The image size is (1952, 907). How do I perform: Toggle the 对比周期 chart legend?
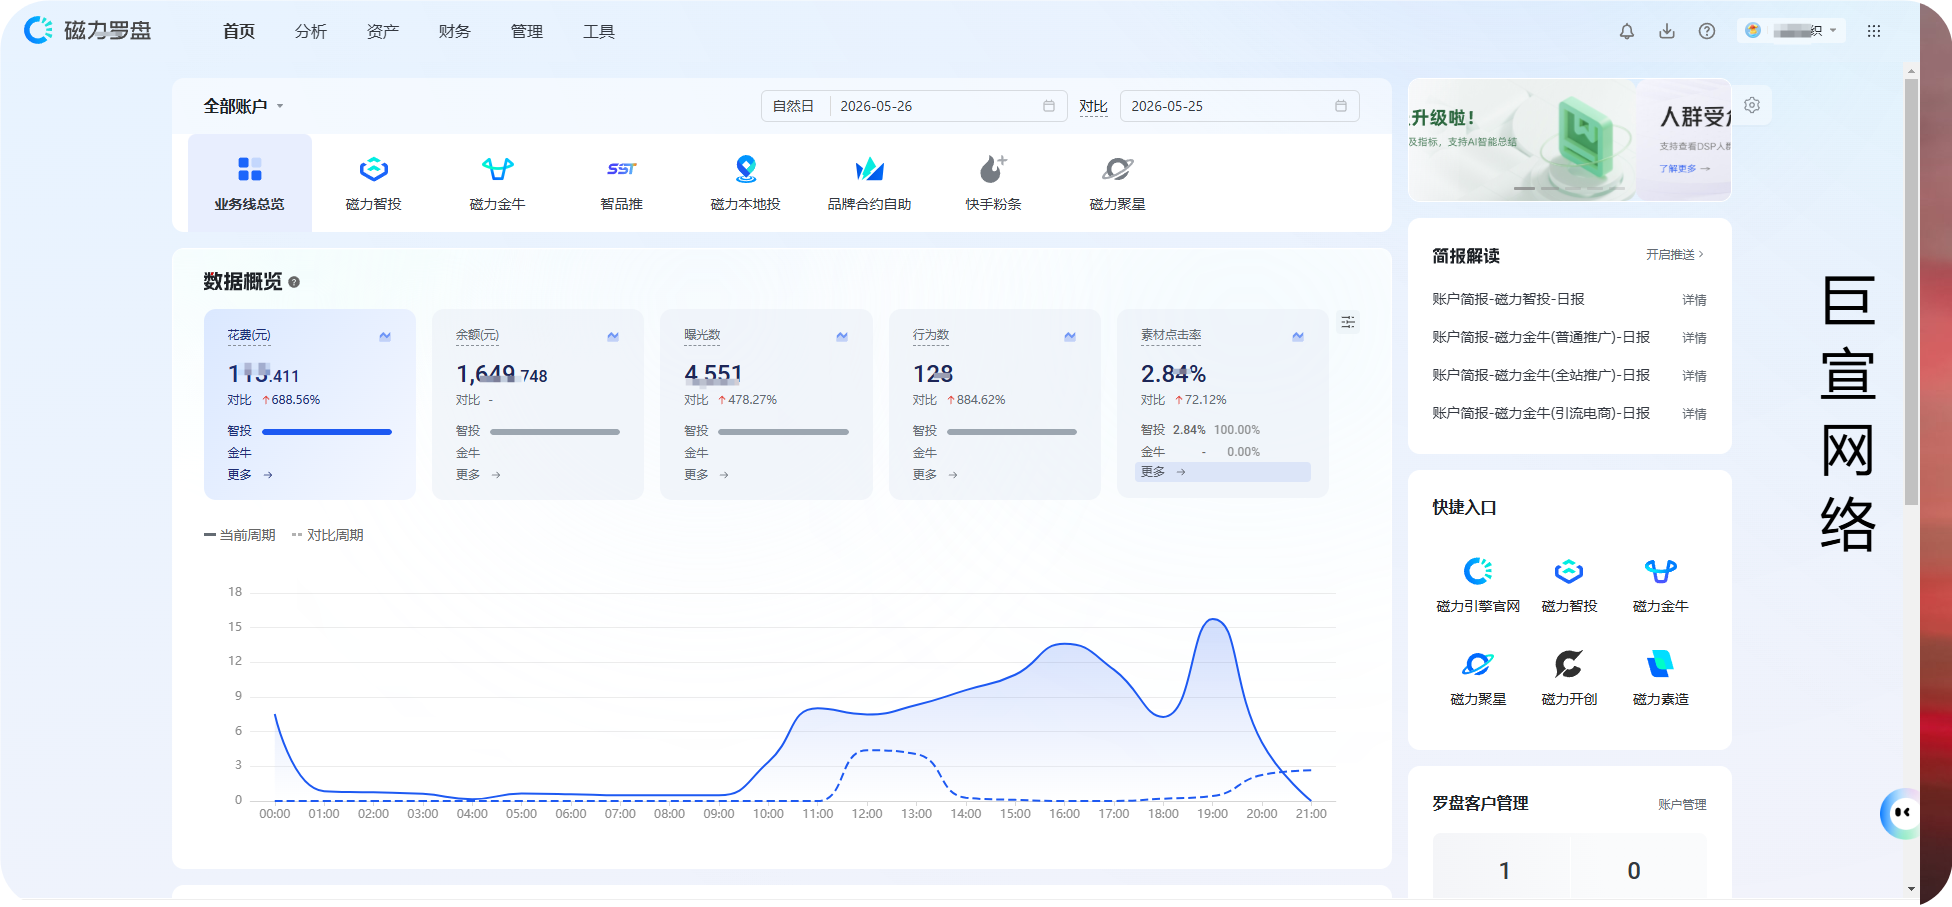[328, 535]
